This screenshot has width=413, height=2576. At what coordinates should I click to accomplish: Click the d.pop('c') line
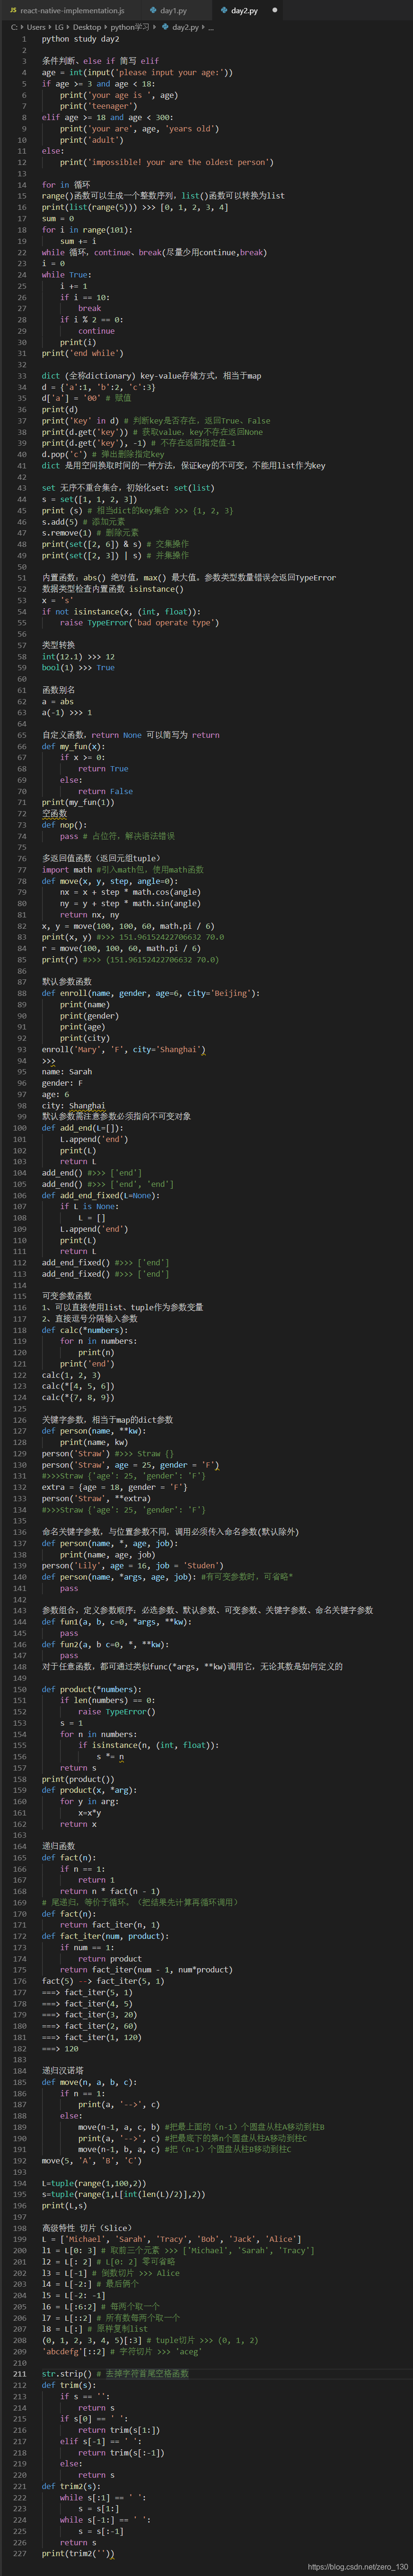(x=103, y=454)
